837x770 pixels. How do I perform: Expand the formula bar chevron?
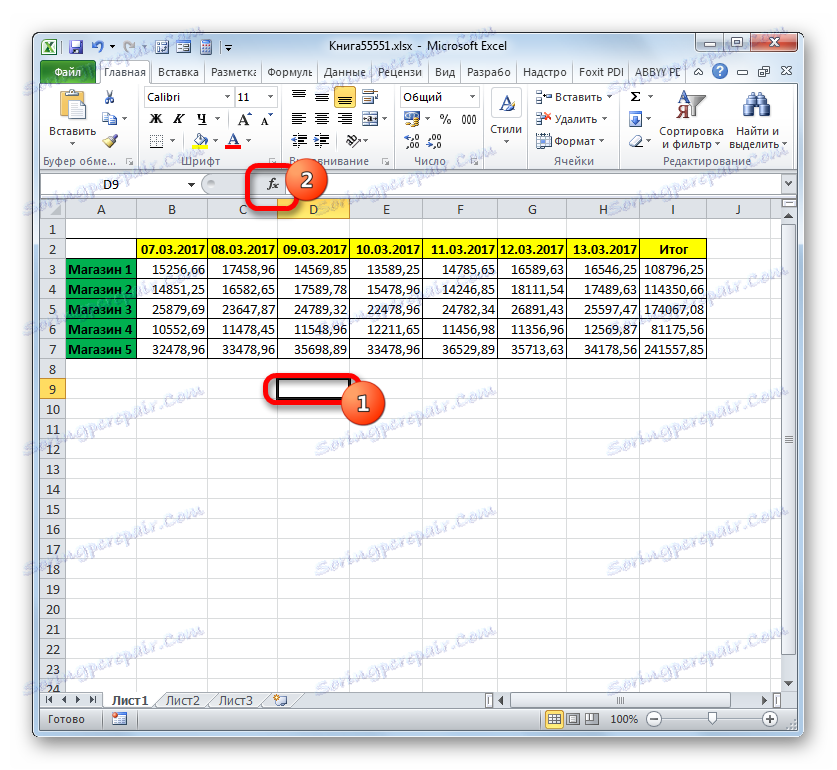coord(788,184)
